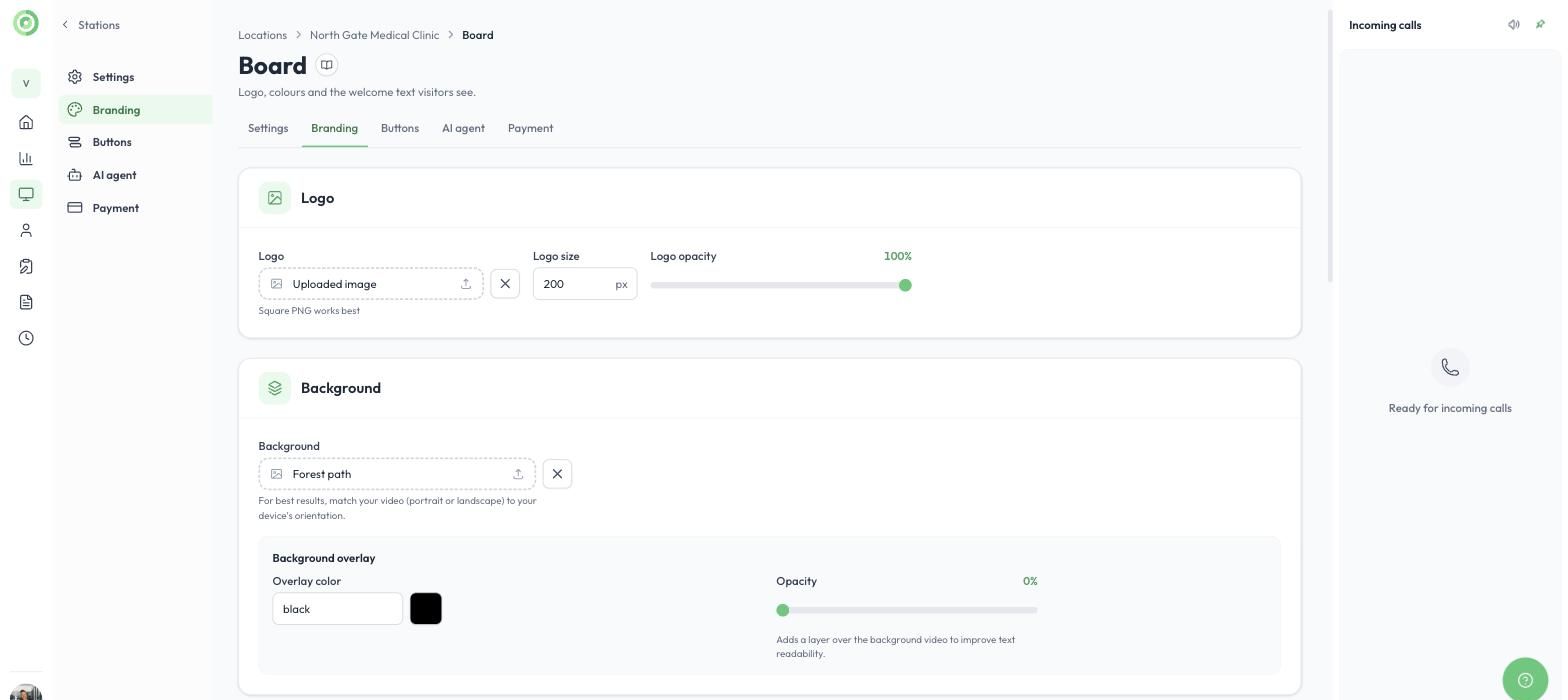
Task: Toggle the incoming calls sound icon
Action: [x=1514, y=25]
